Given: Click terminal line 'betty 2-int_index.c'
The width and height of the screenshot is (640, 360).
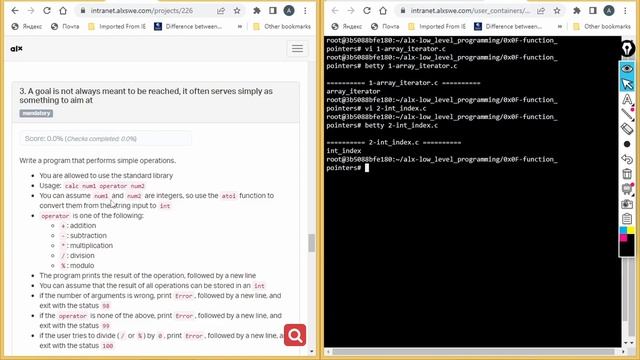Looking at the screenshot, I should 401,125.
